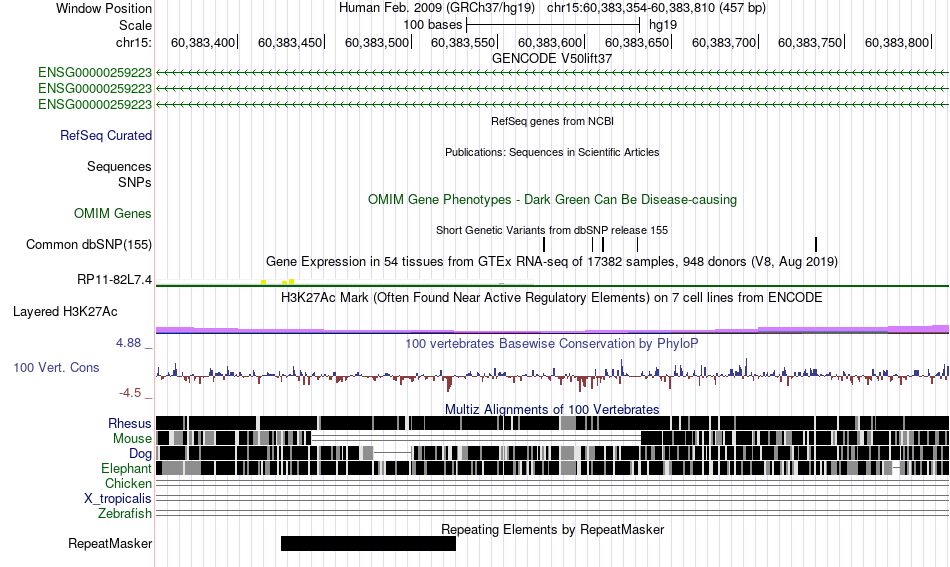Click the Zebrafish alignment label
The height and width of the screenshot is (567, 950).
[125, 514]
